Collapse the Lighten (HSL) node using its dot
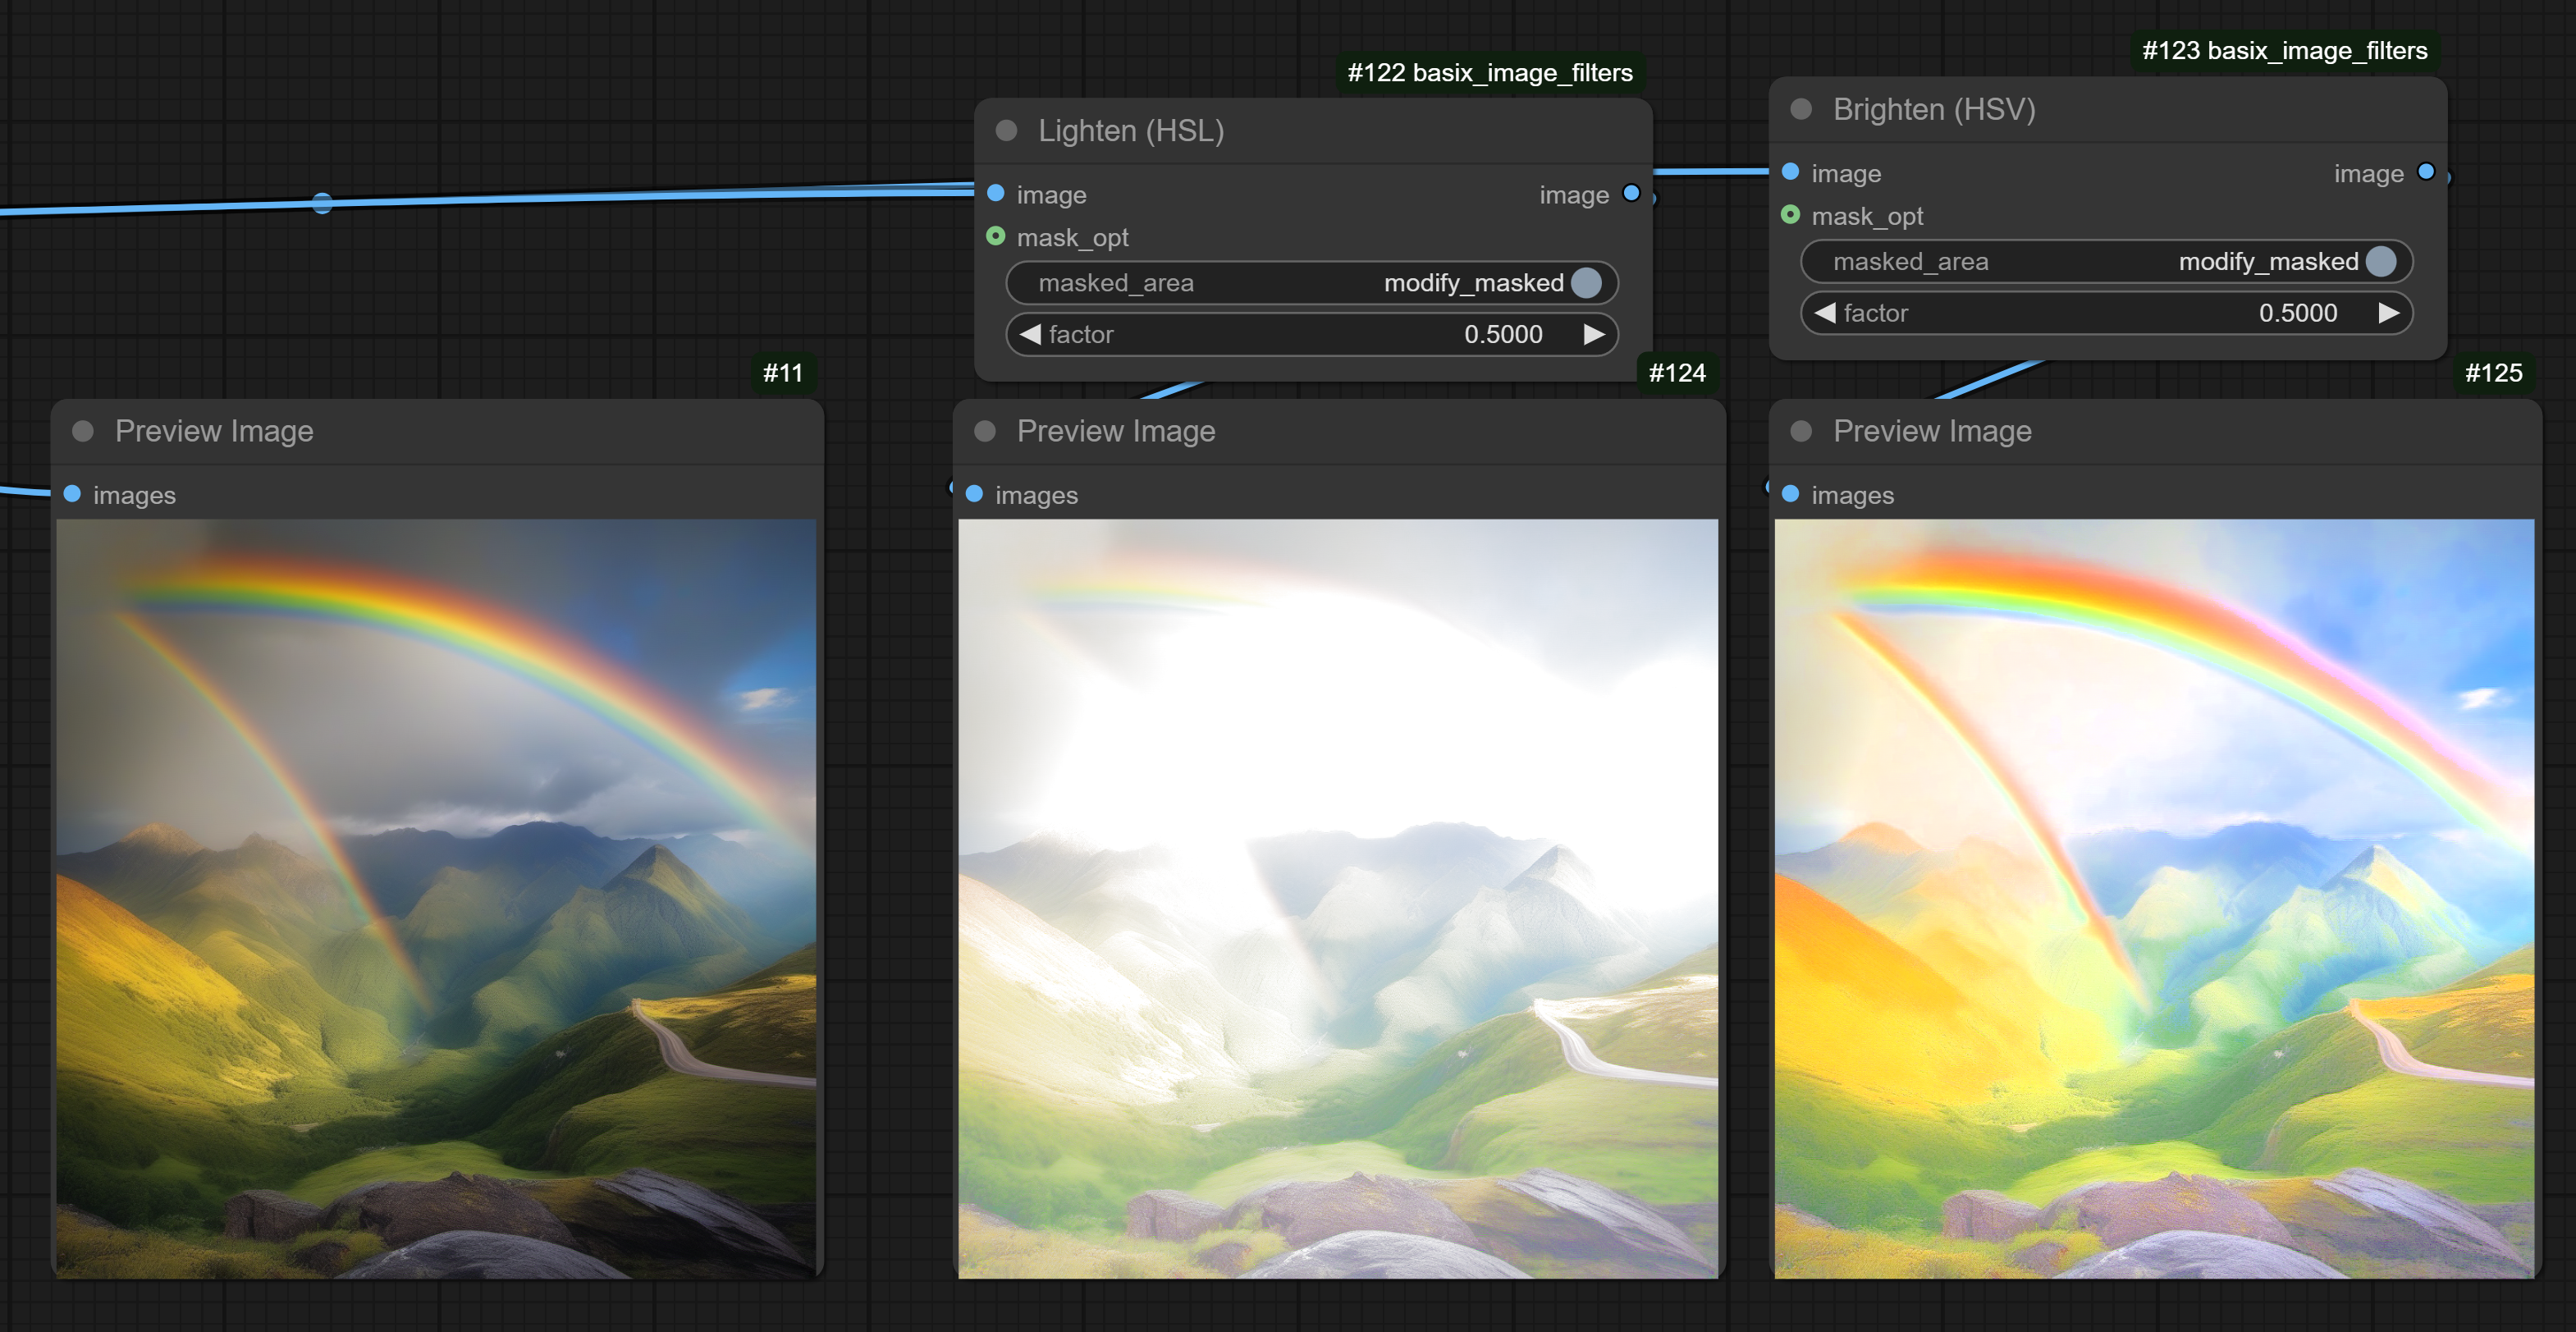This screenshot has height=1332, width=2576. (1006, 131)
